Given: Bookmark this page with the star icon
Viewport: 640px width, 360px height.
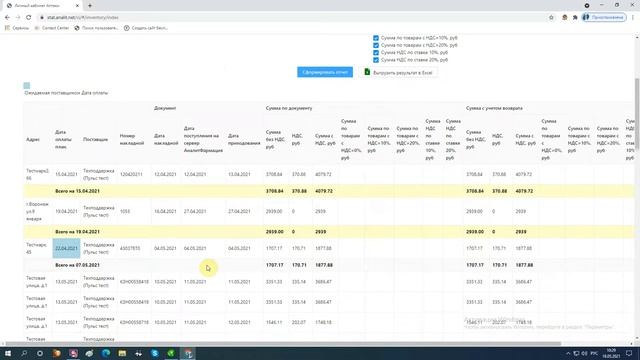Looking at the screenshot, I should (551, 18).
